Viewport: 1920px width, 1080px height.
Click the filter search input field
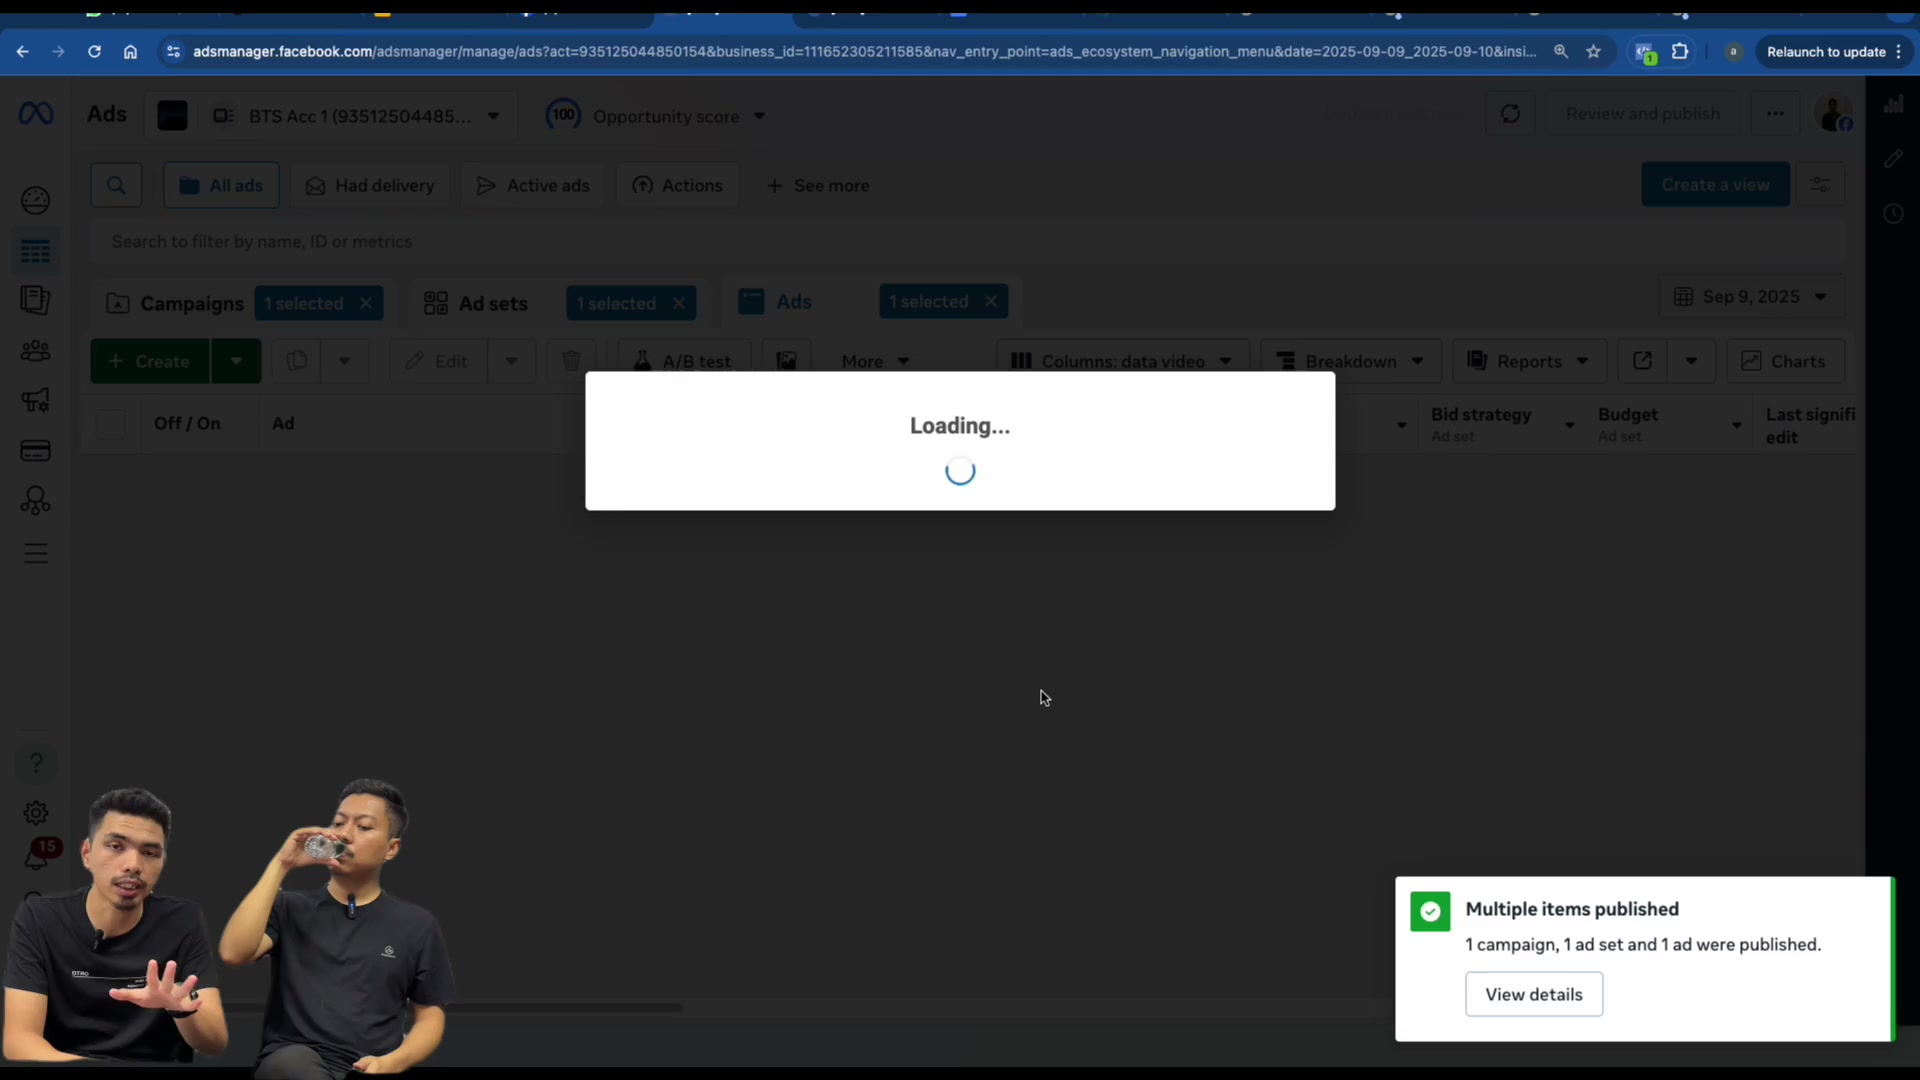[x=966, y=242]
